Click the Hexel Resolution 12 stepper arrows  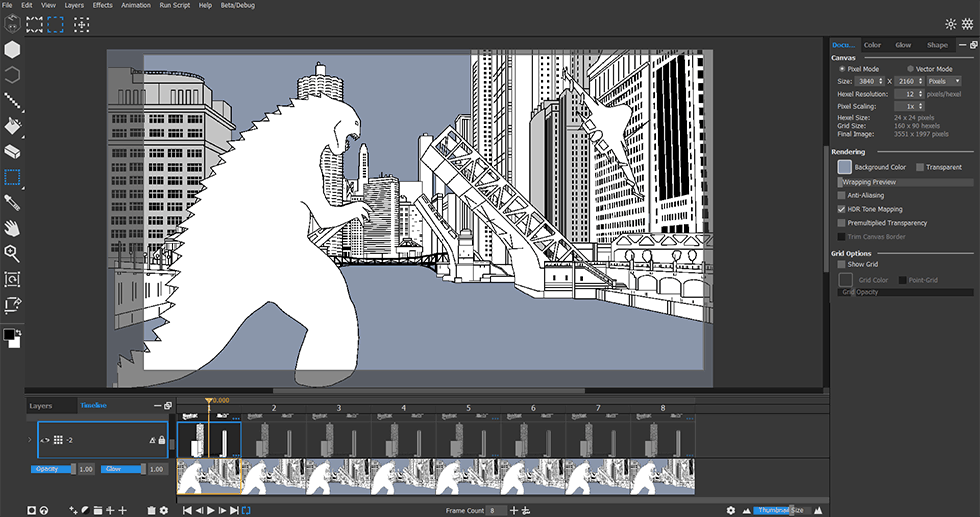click(920, 94)
